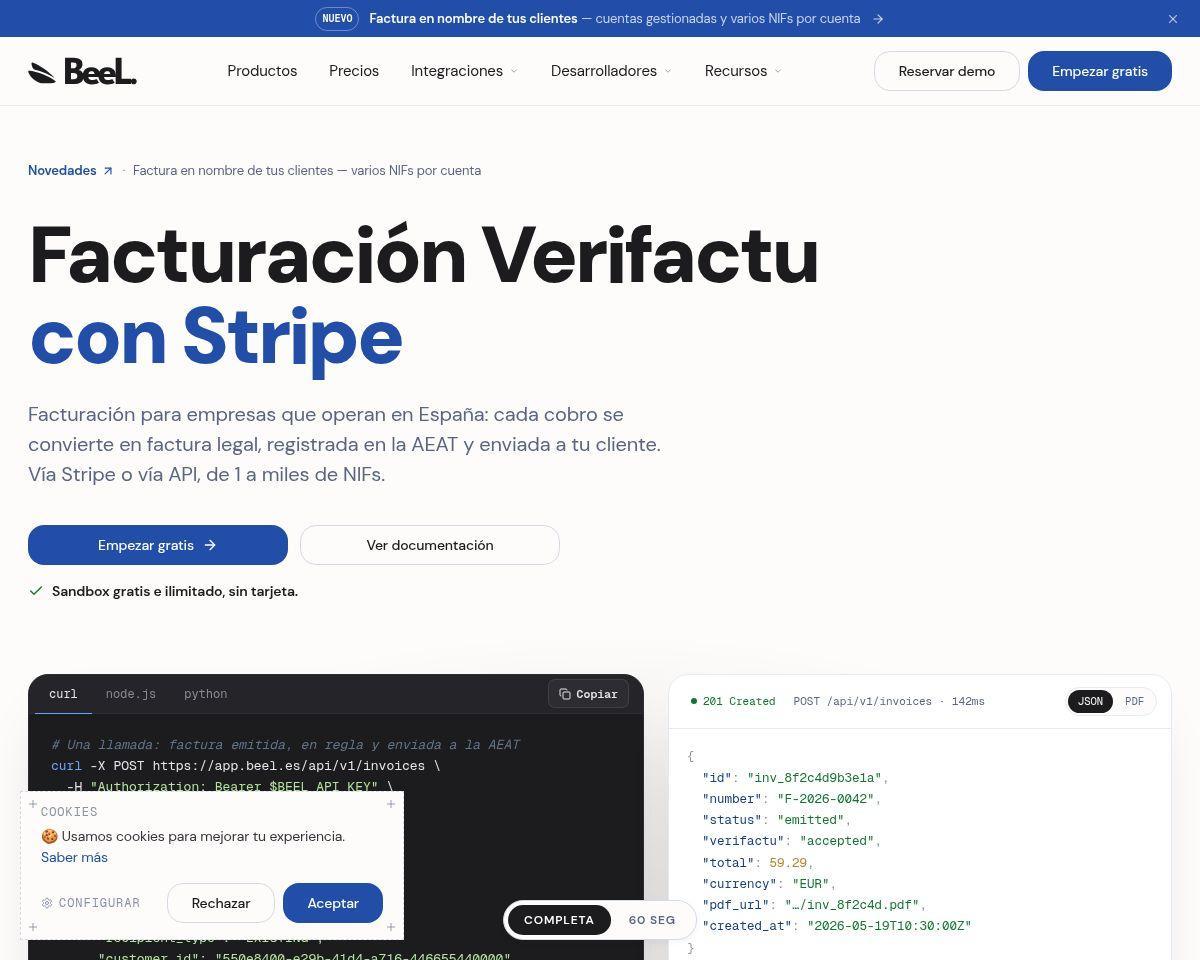
Task: Click the POST /api/v1/invoices response label
Action: coord(862,701)
